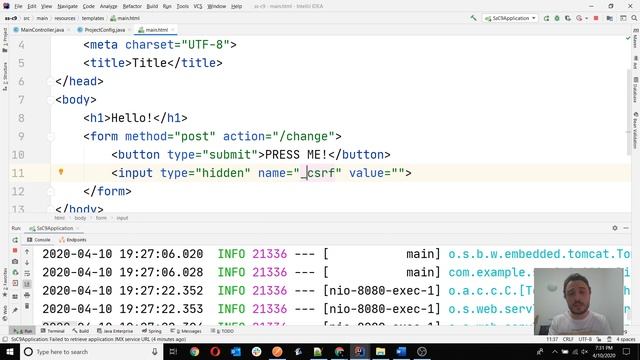This screenshot has width=640, height=360.
Task: Click the Run with Coverage icon
Action: pyautogui.click(x=568, y=18)
